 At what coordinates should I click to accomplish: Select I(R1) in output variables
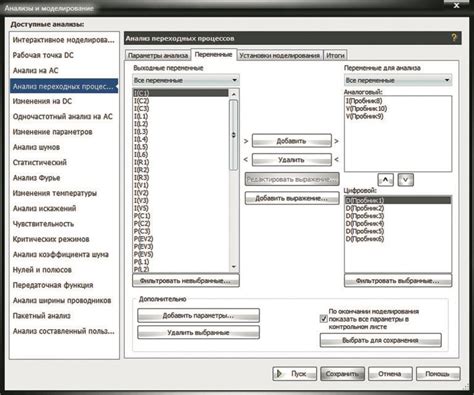(181, 162)
